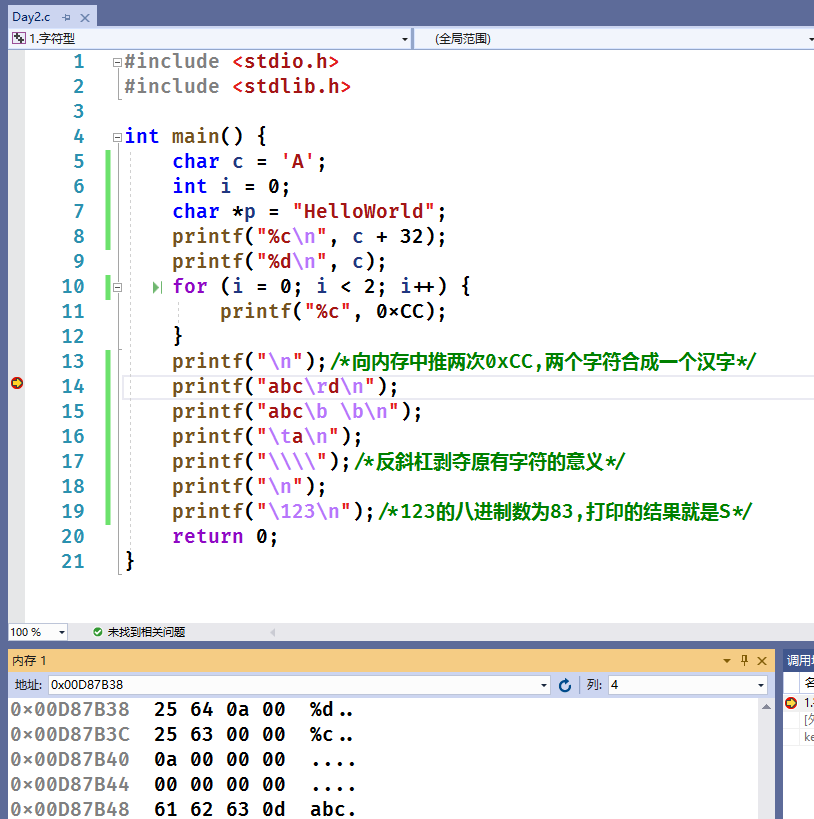The image size is (814, 819).
Task: Open the memory address history dropdown
Action: point(544,685)
